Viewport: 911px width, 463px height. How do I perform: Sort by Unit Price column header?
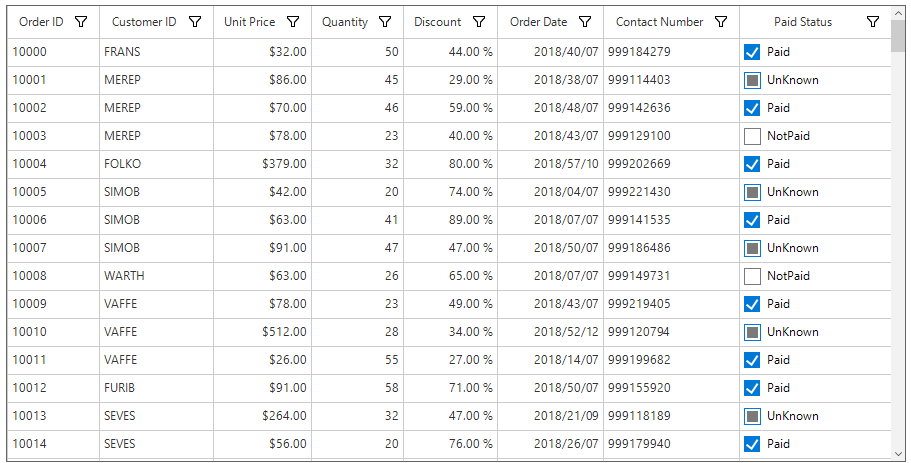click(x=250, y=22)
